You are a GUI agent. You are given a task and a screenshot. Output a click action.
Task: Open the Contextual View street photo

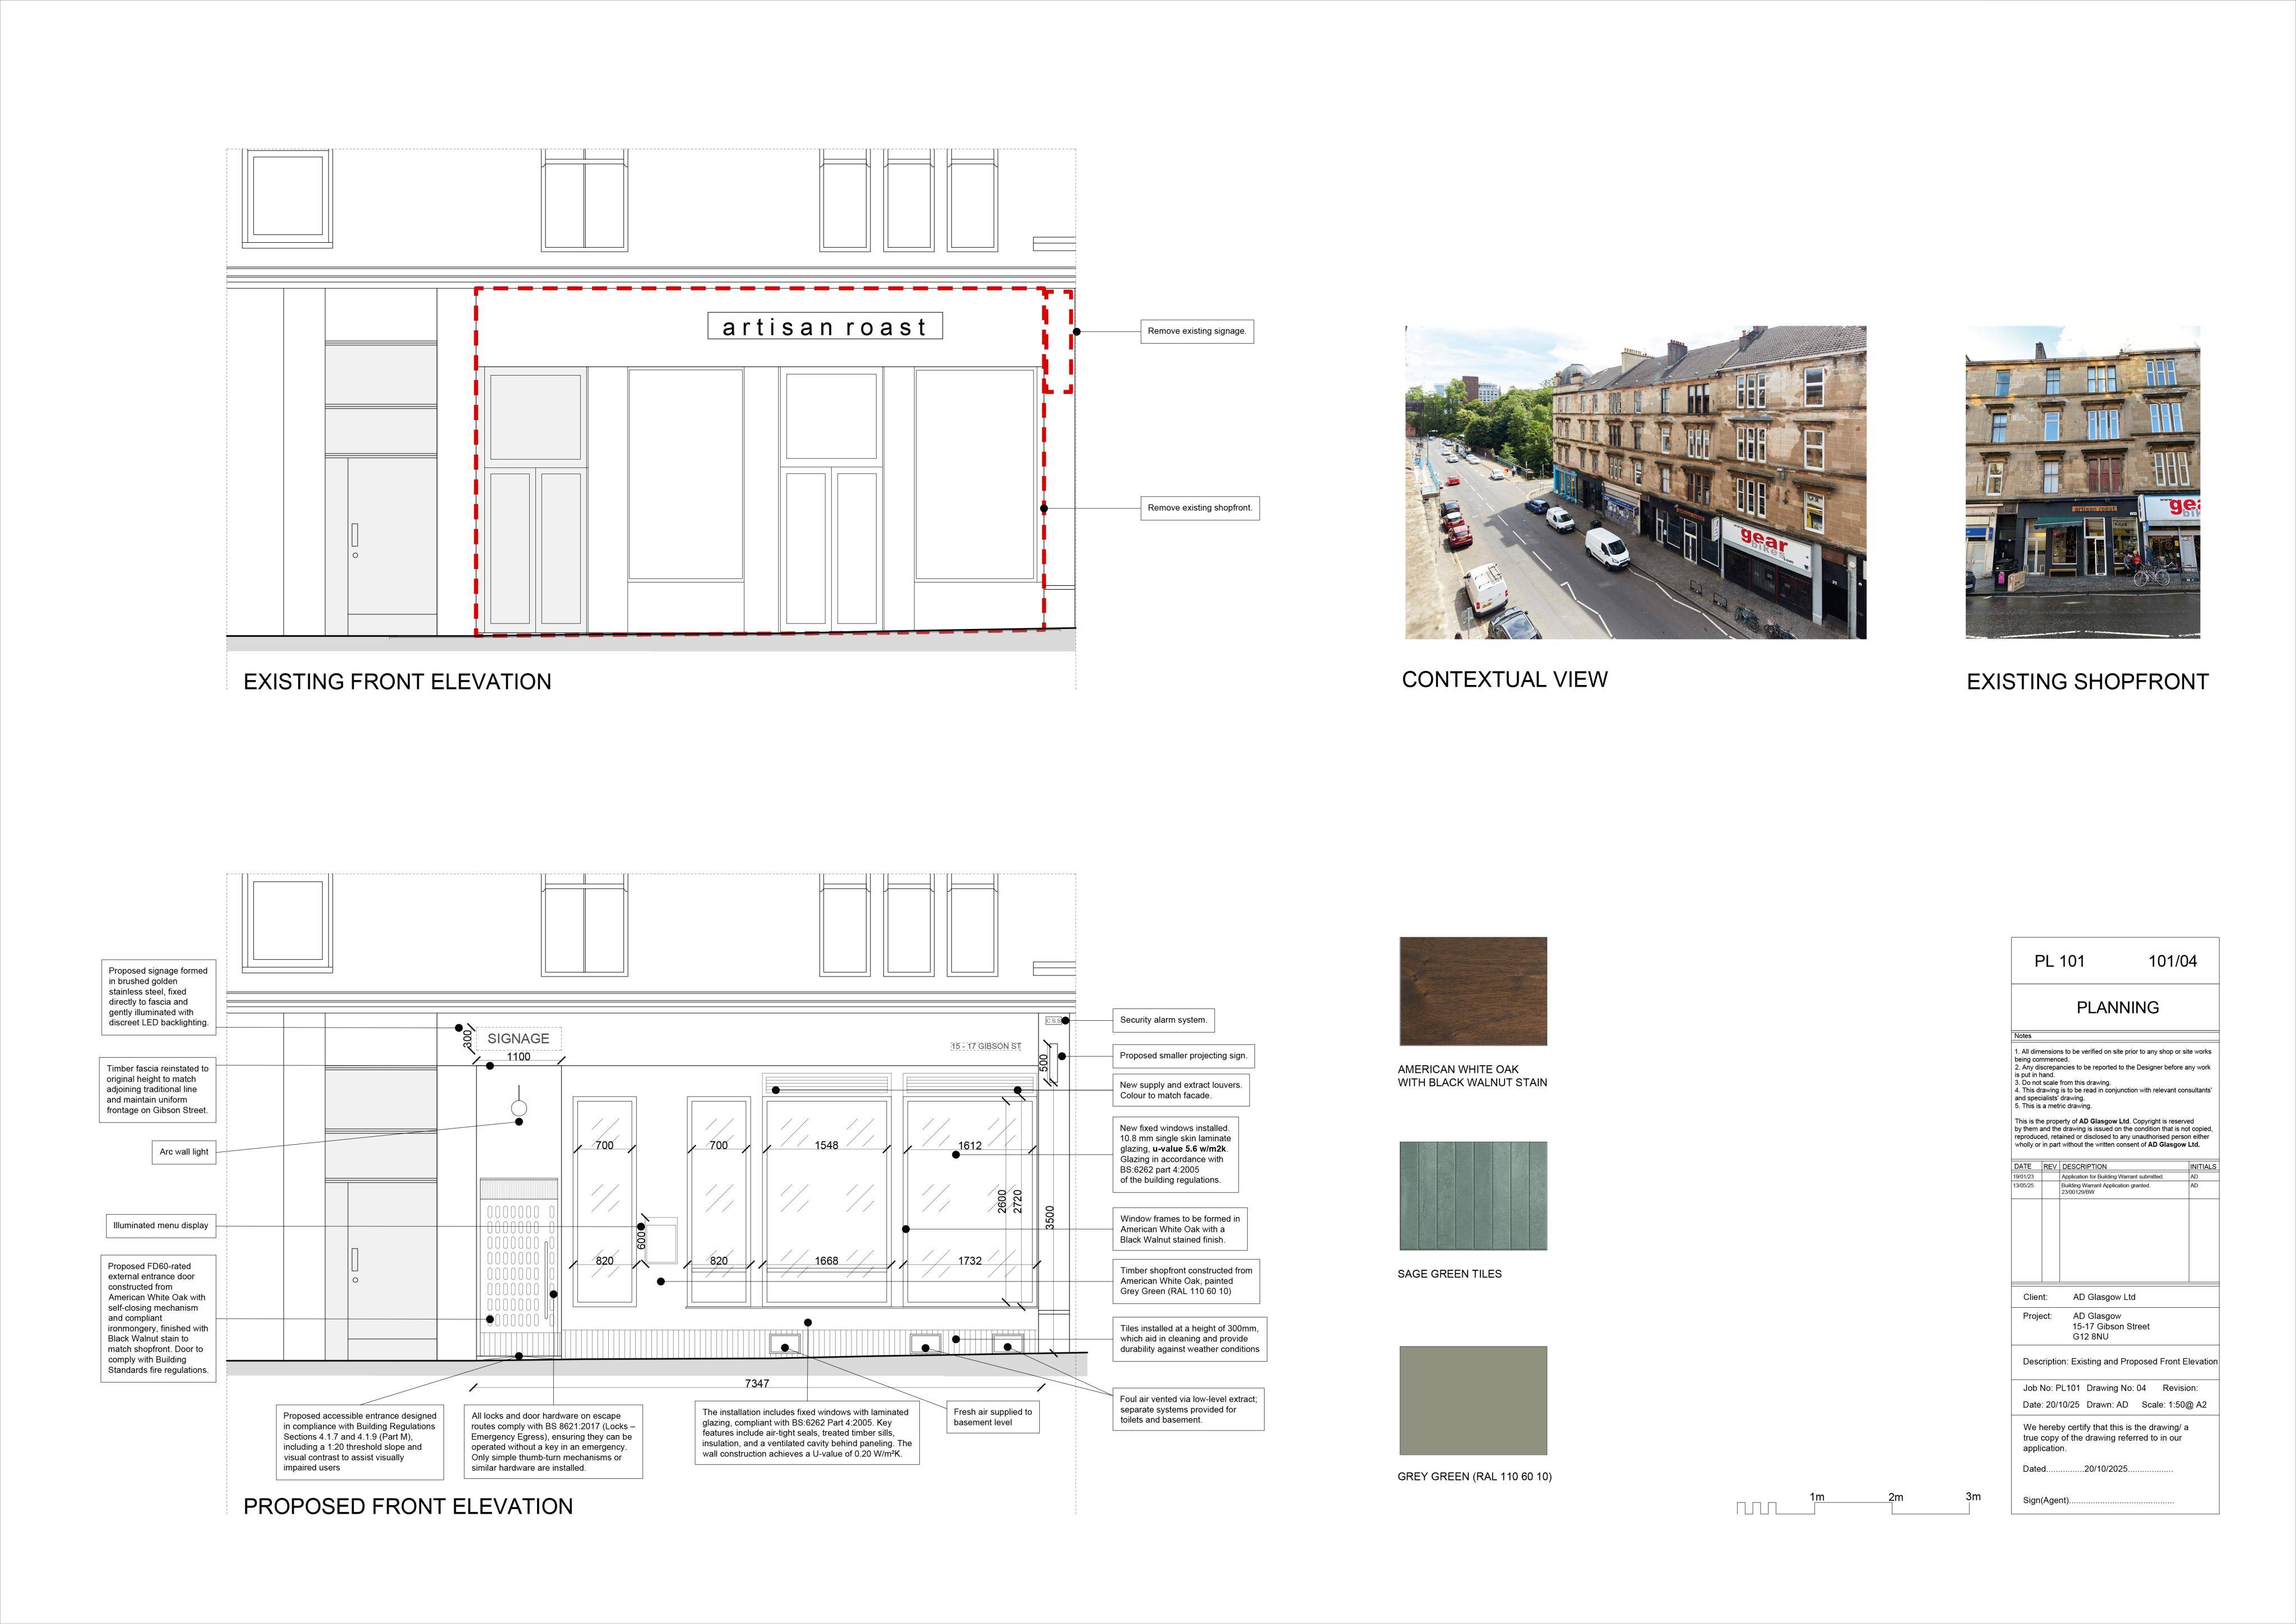click(x=1635, y=482)
